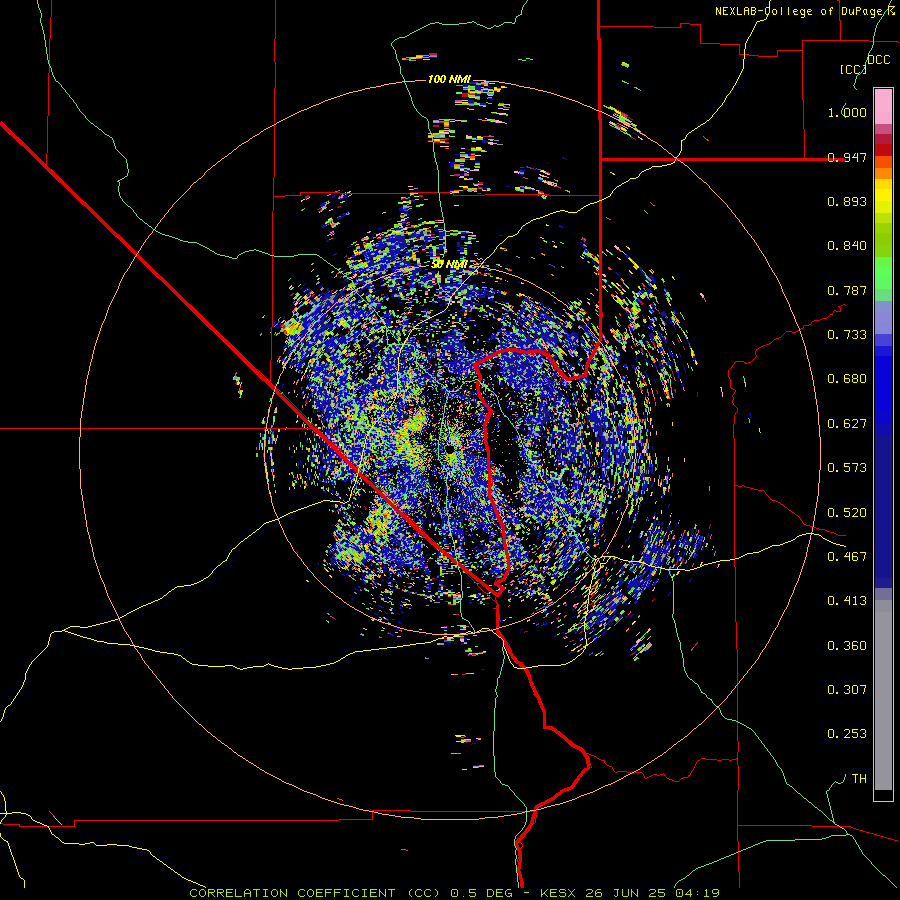Pick the bright green color bar segment
This screenshot has width=900, height=900.
[883, 272]
